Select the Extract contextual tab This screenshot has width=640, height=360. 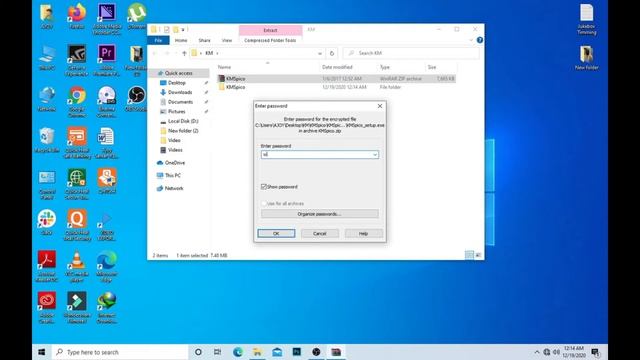(270, 30)
